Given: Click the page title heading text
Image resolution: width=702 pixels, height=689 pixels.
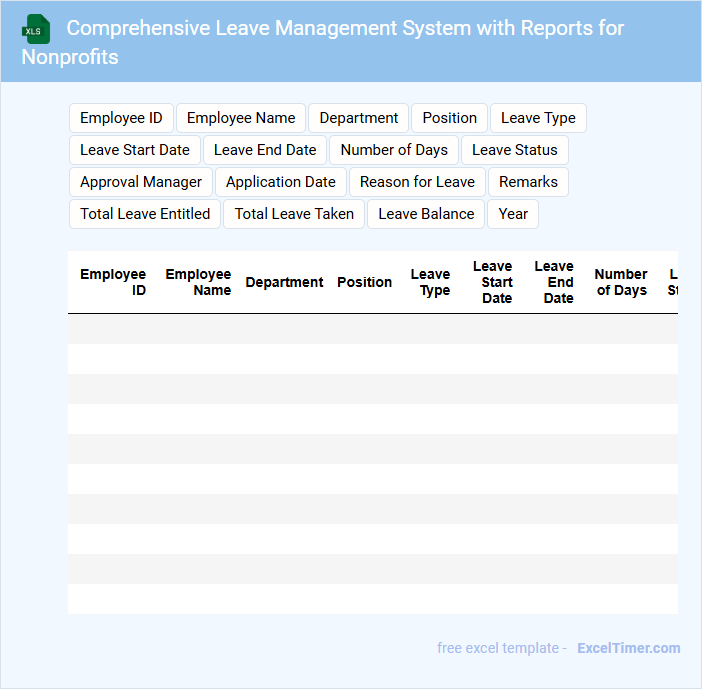Looking at the screenshot, I should (x=345, y=28).
